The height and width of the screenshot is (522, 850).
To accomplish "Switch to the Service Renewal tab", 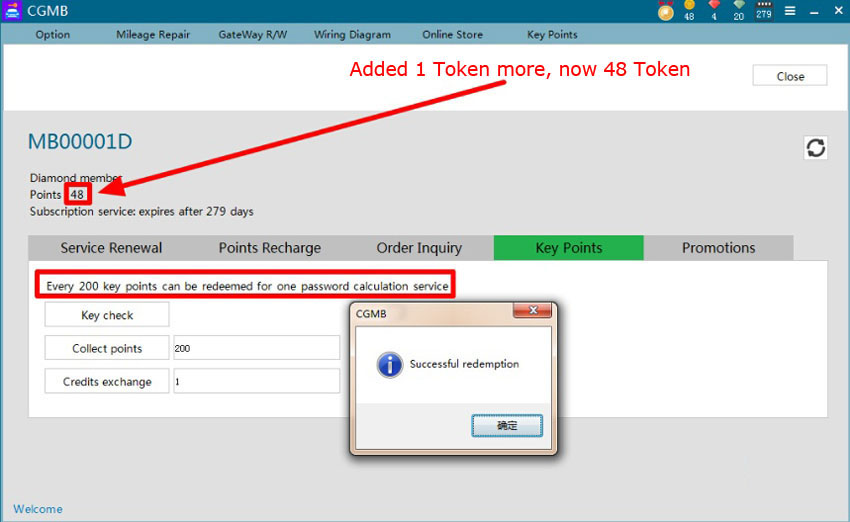I will click(x=111, y=248).
